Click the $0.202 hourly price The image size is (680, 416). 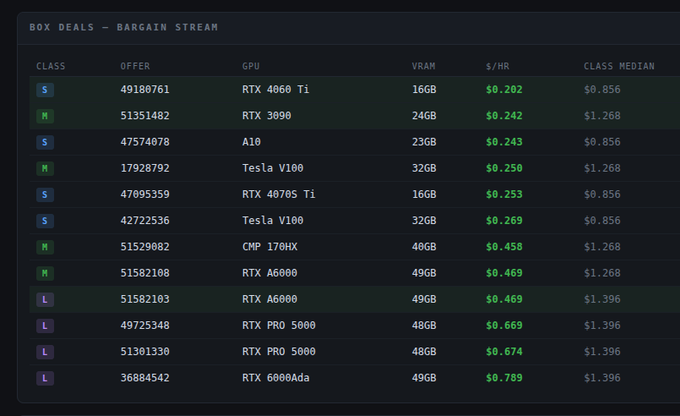pyautogui.click(x=504, y=89)
